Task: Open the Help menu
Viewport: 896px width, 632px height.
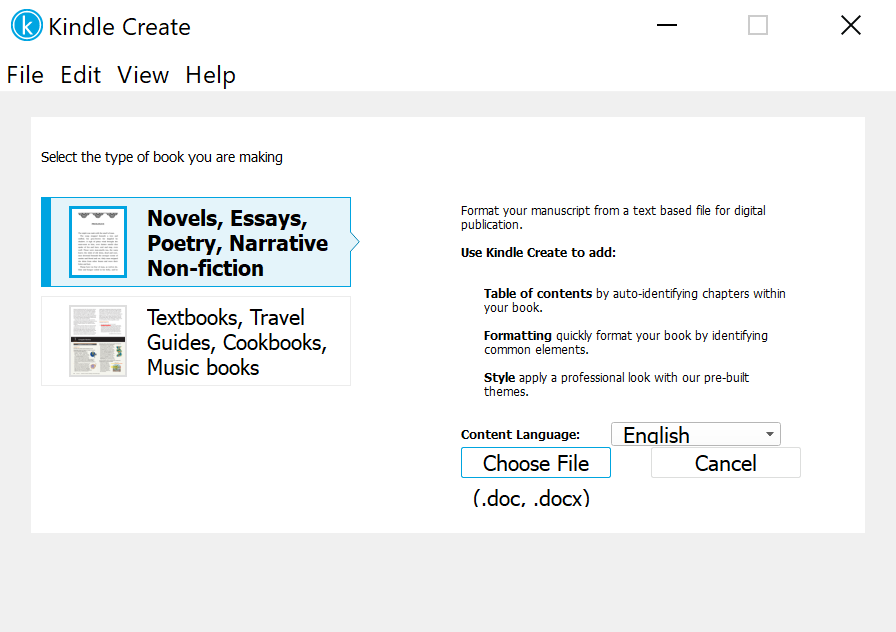Action: click(x=210, y=75)
